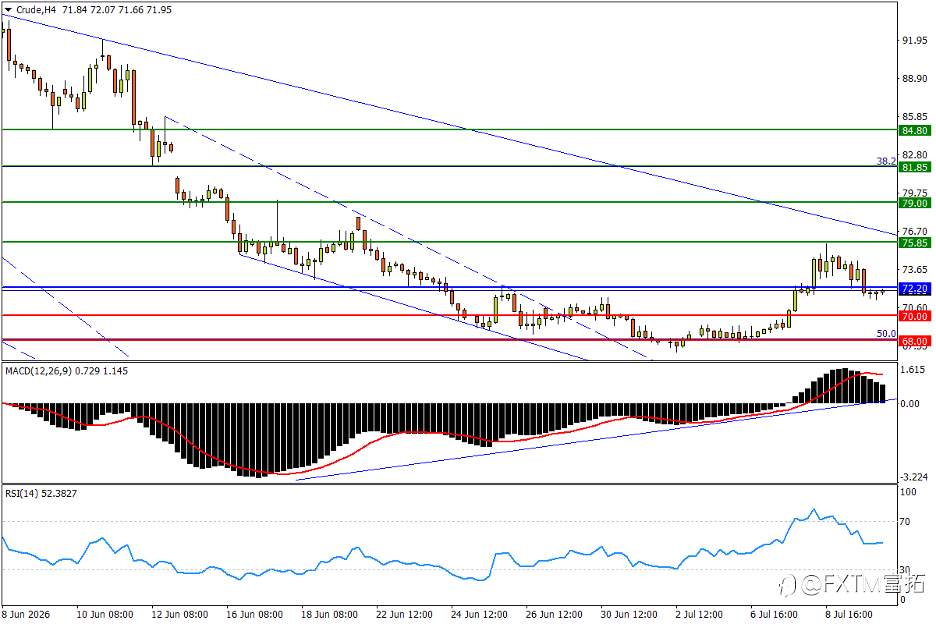
Task: Click the 2 Jul 12:00 time label
Action: coord(699,614)
